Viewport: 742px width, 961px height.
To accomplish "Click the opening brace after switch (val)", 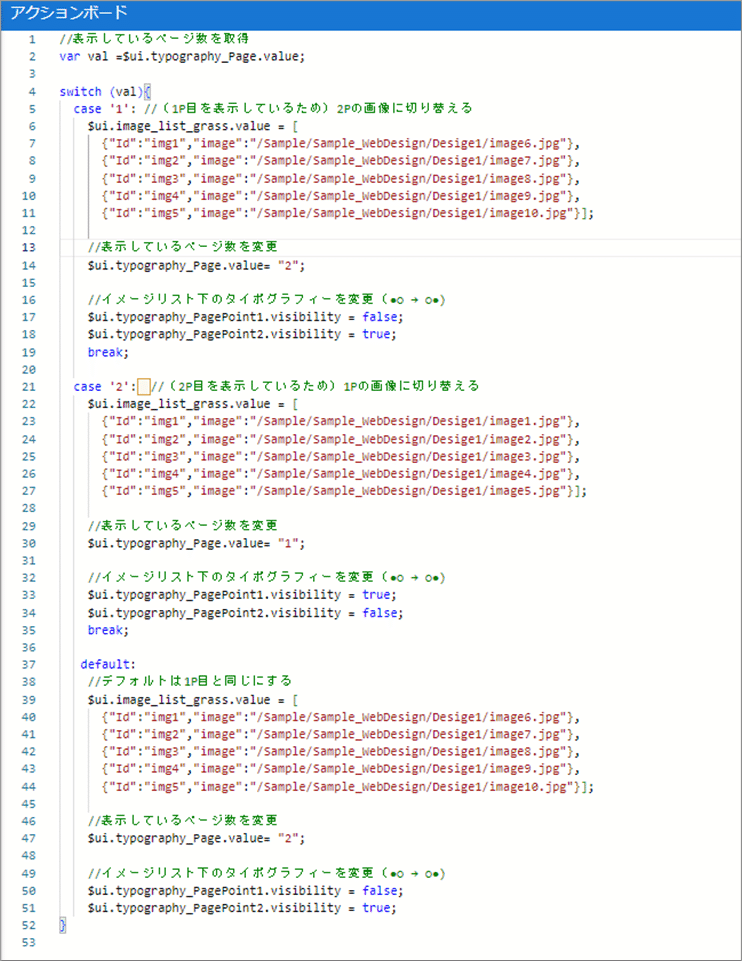I will click(x=148, y=91).
